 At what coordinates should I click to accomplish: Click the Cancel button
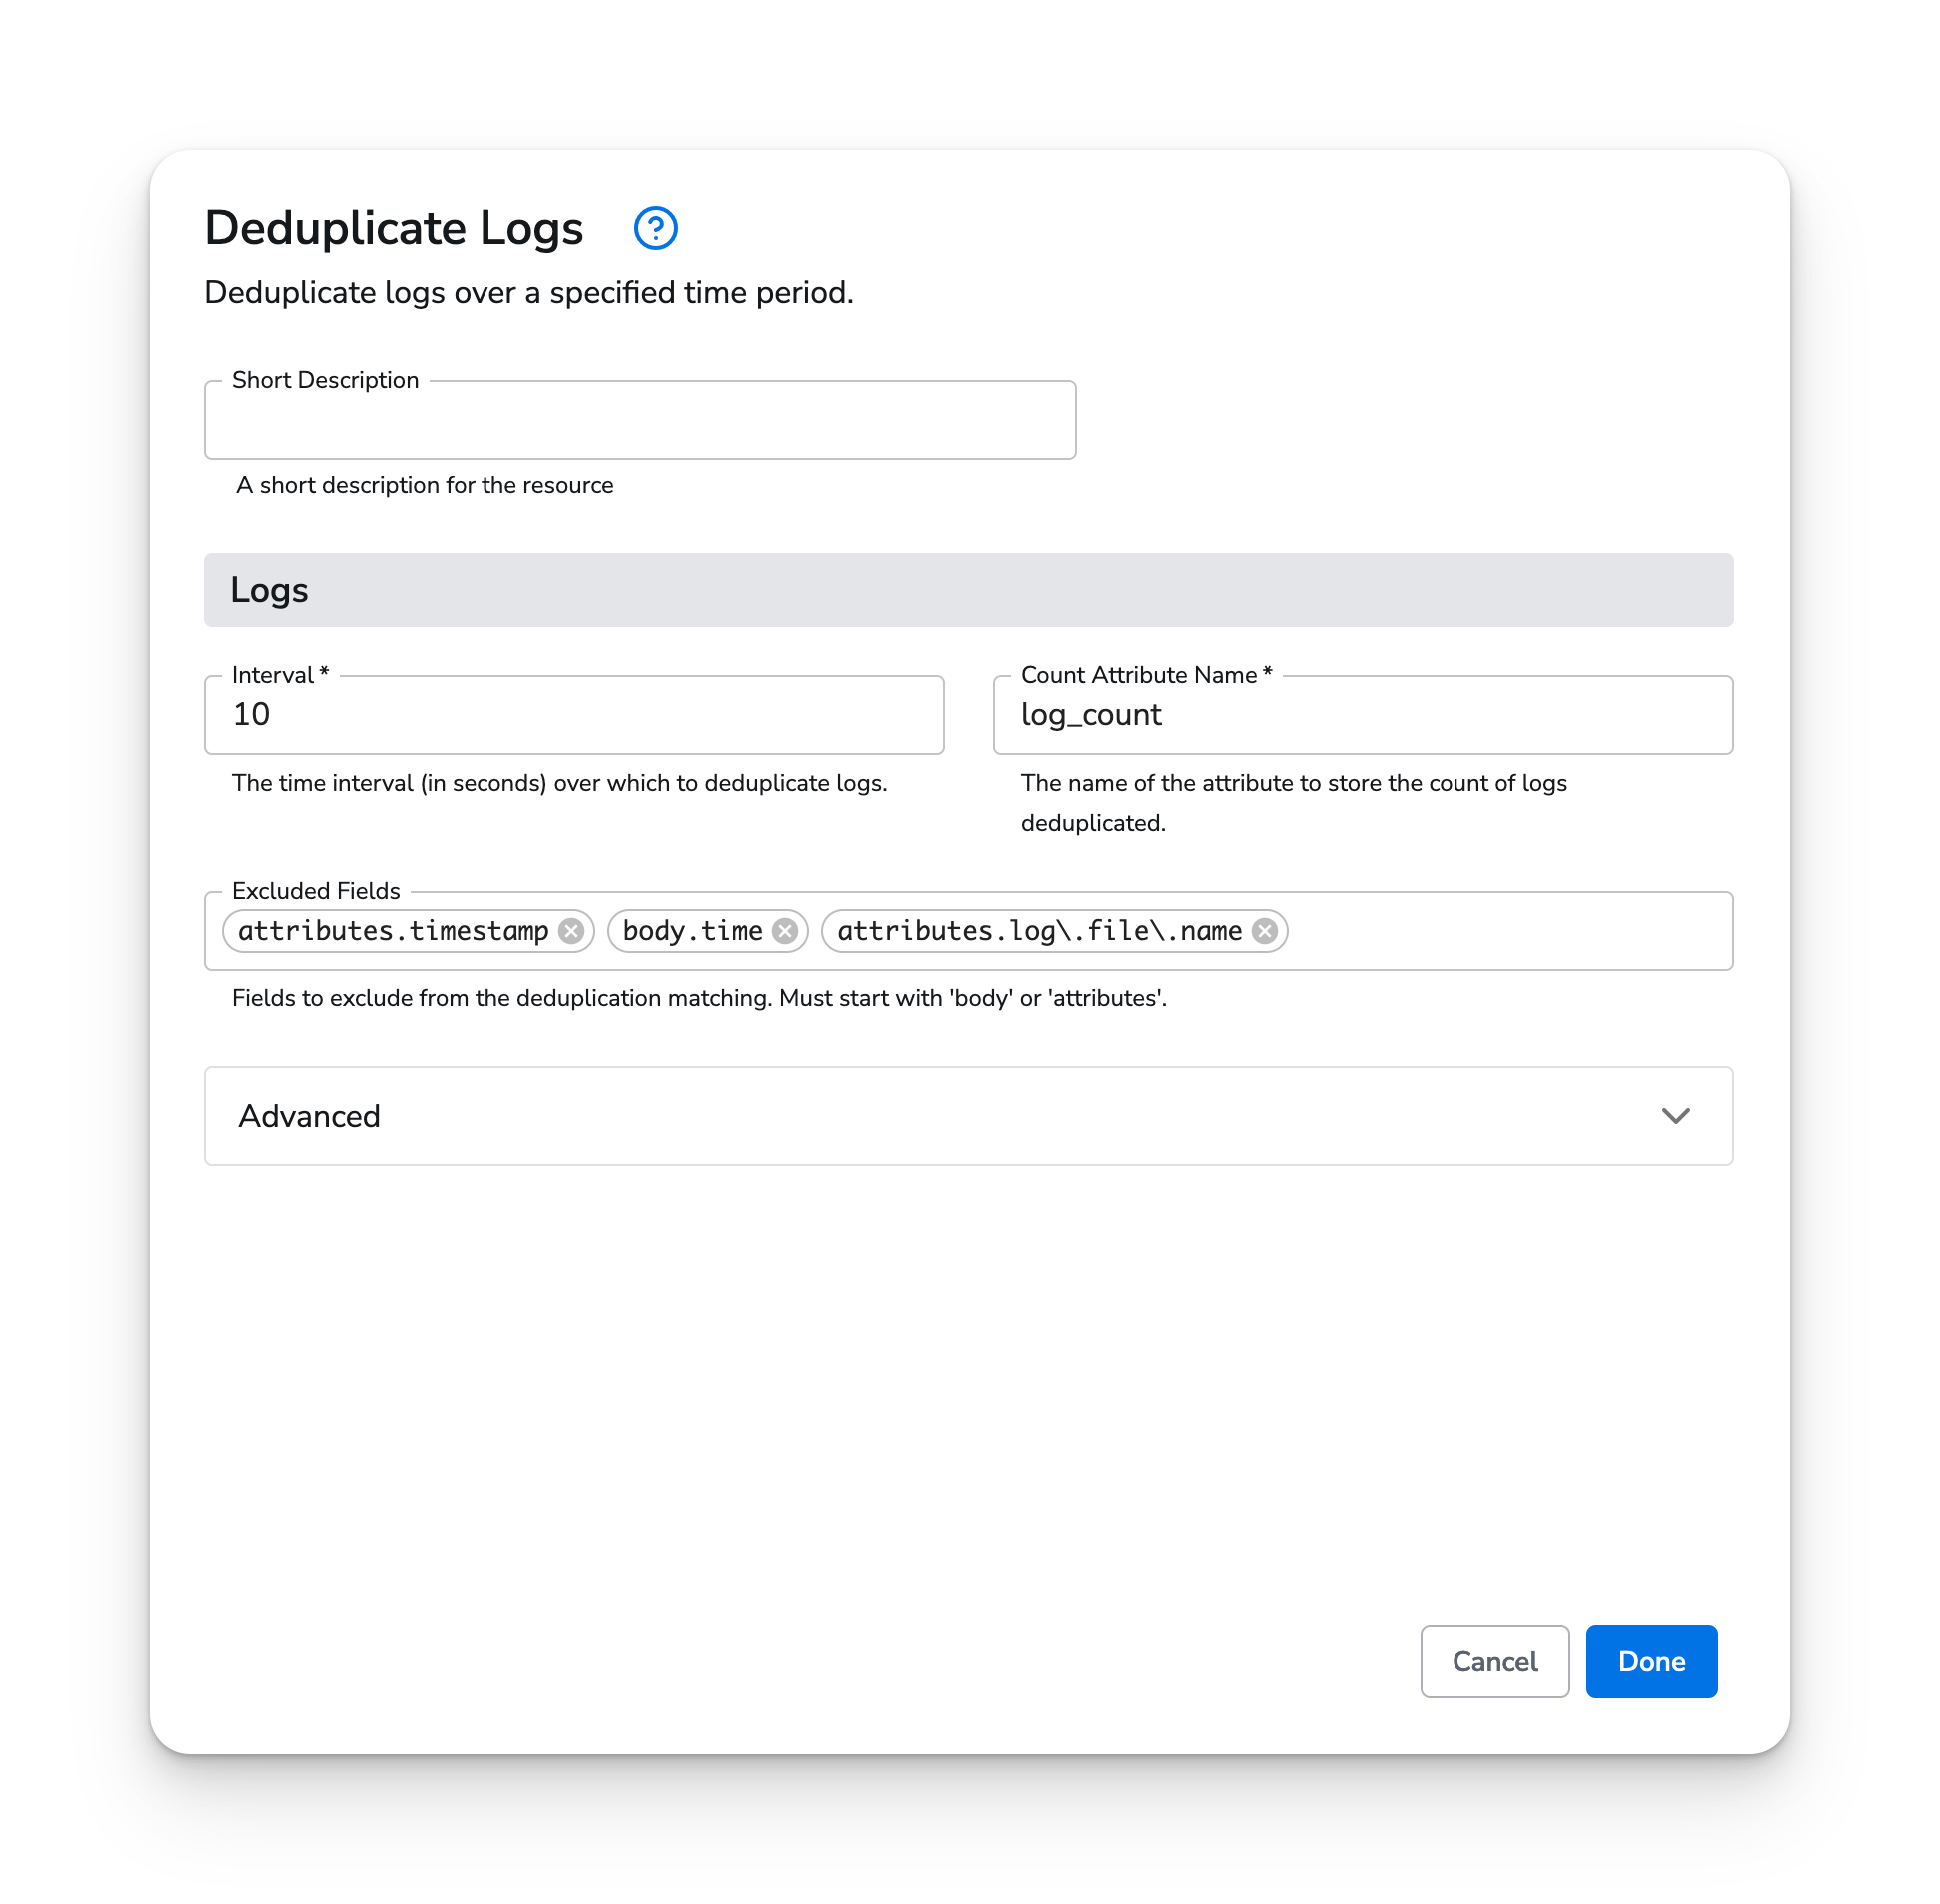click(x=1494, y=1661)
